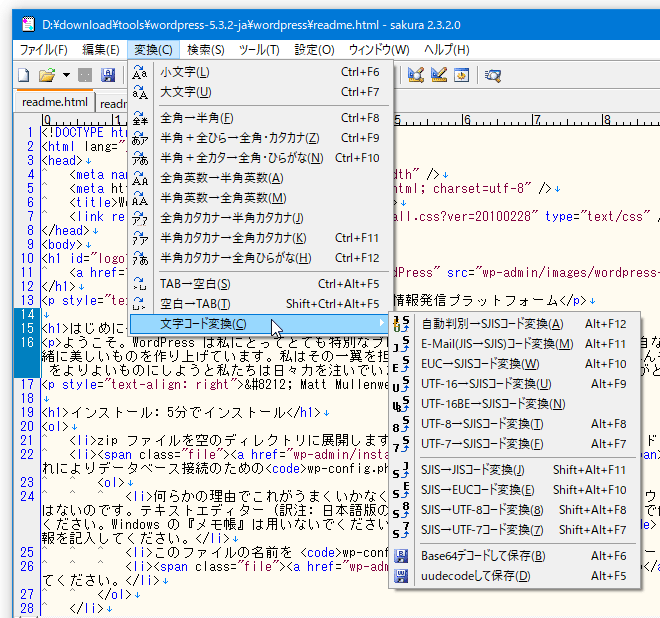Click the Save floppy disk toolbar icon

(108, 75)
